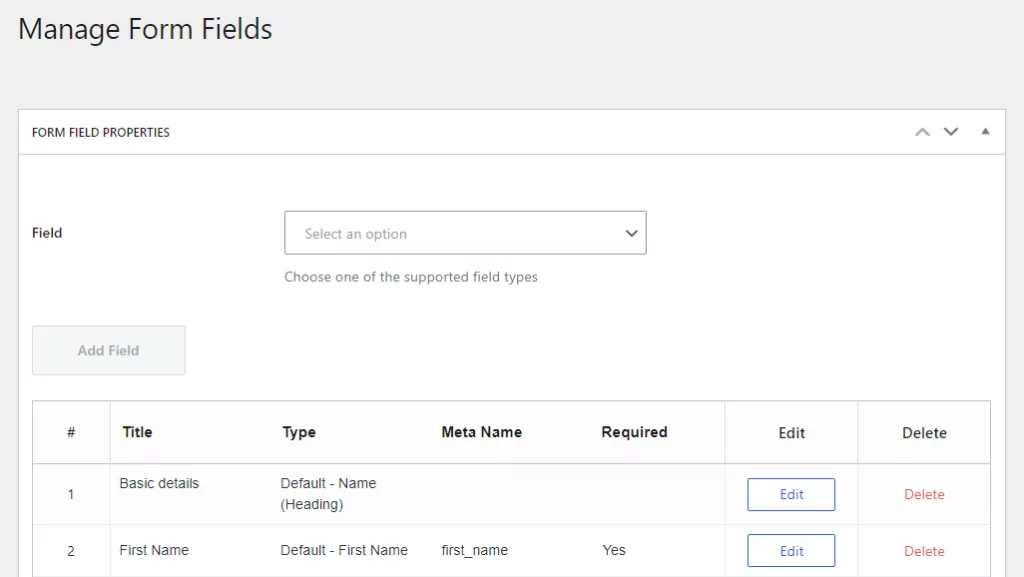
Task: Select the 'Basic details' title cell
Action: click(159, 483)
